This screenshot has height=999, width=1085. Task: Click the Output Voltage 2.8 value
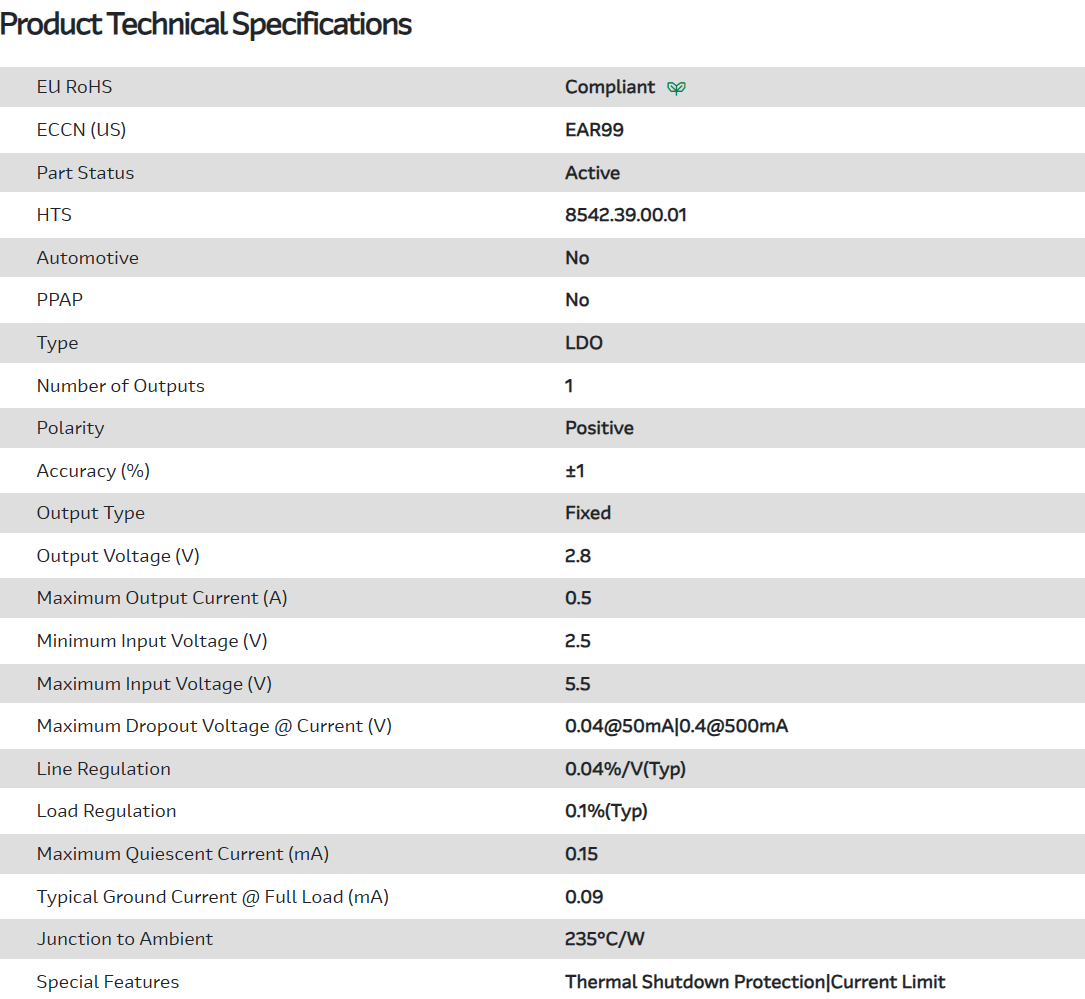(578, 556)
